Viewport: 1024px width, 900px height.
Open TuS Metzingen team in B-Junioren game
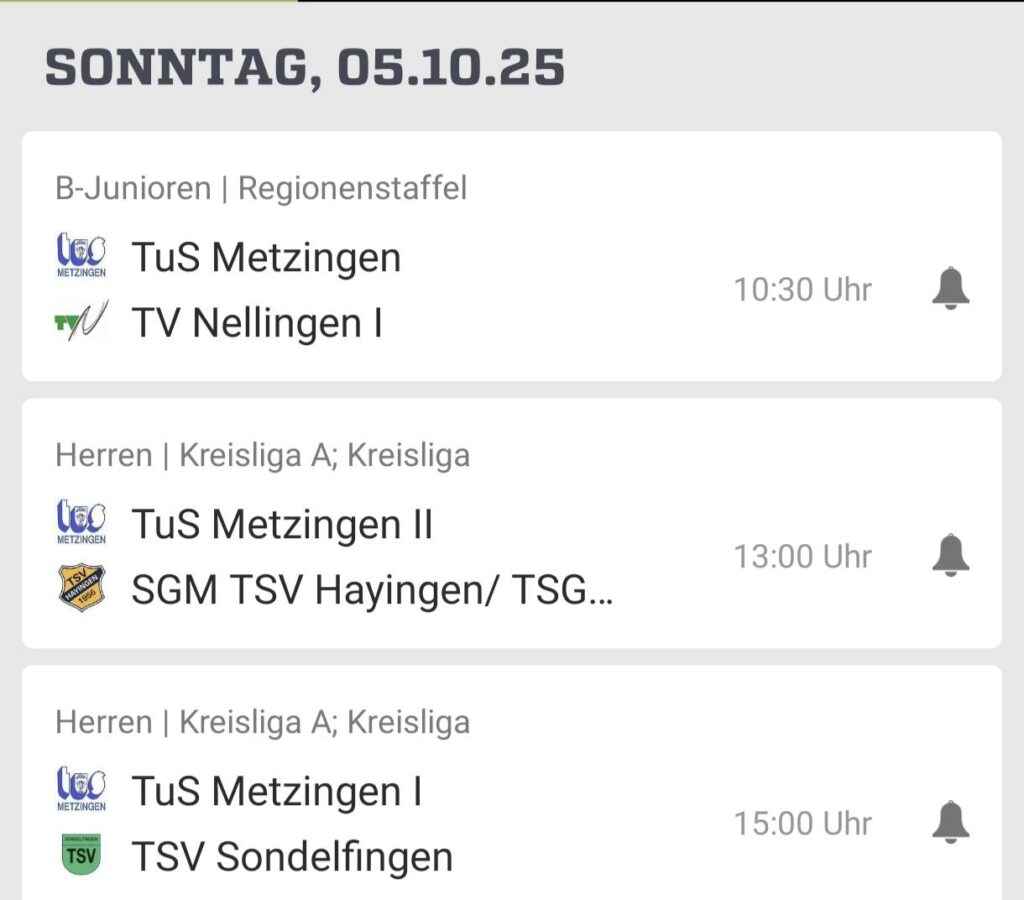[266, 258]
